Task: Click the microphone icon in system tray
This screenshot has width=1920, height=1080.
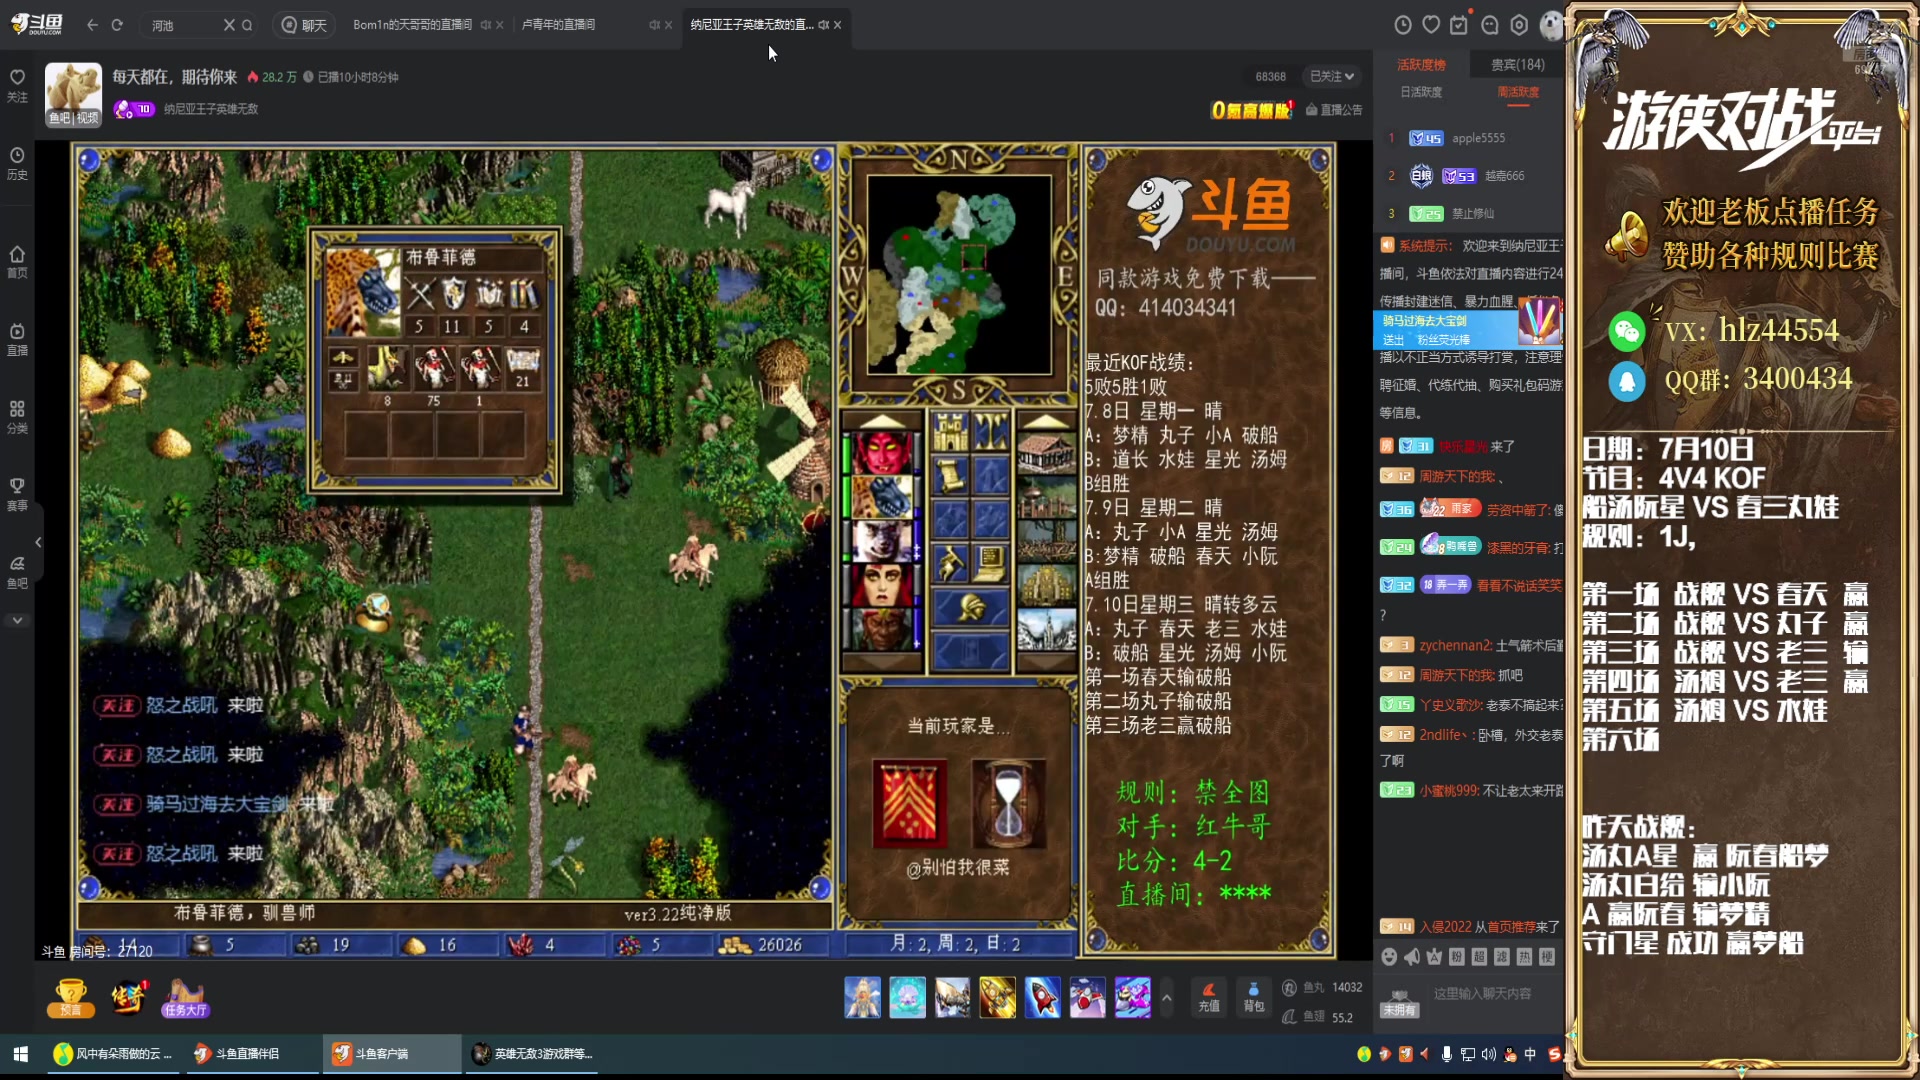Action: pyautogui.click(x=1446, y=1054)
